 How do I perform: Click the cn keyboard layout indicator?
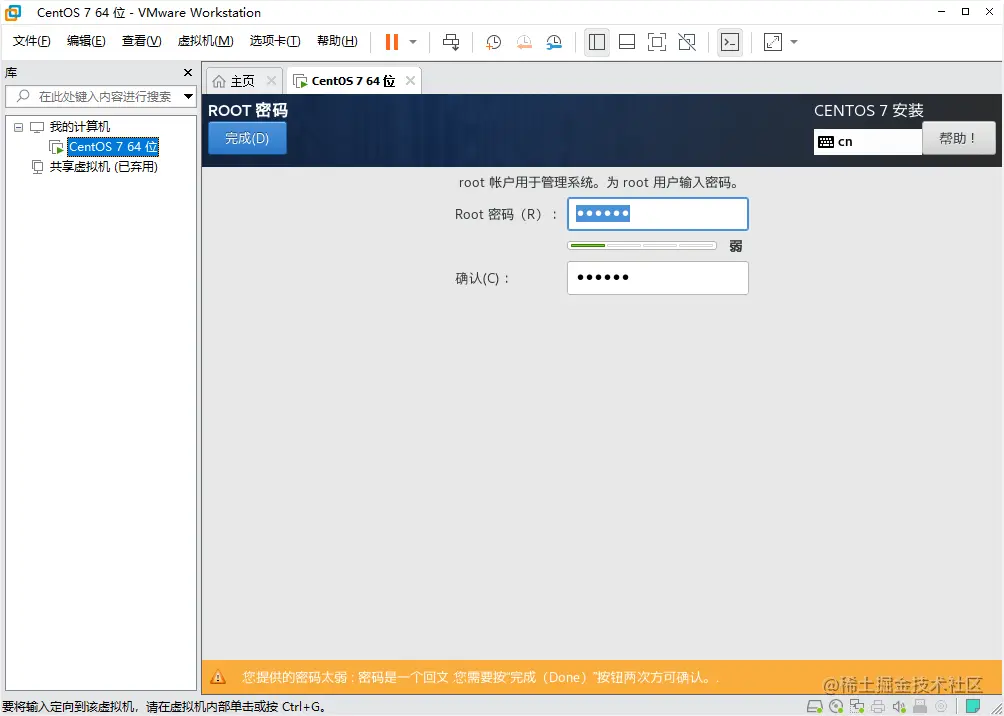868,142
